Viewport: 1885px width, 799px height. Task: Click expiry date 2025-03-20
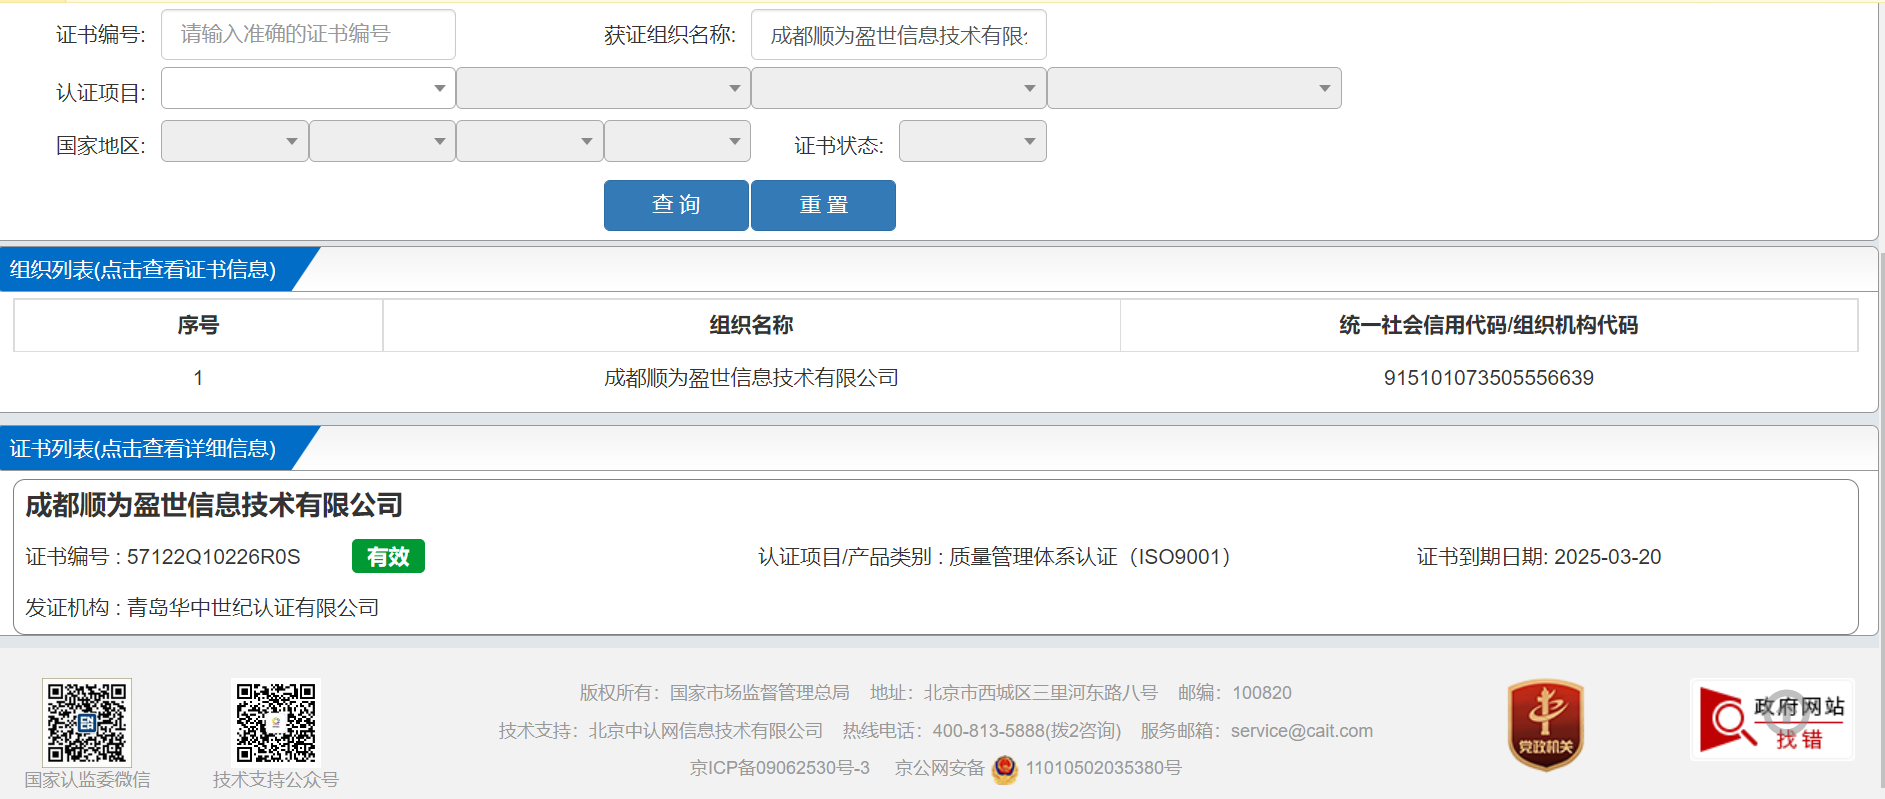click(1607, 557)
